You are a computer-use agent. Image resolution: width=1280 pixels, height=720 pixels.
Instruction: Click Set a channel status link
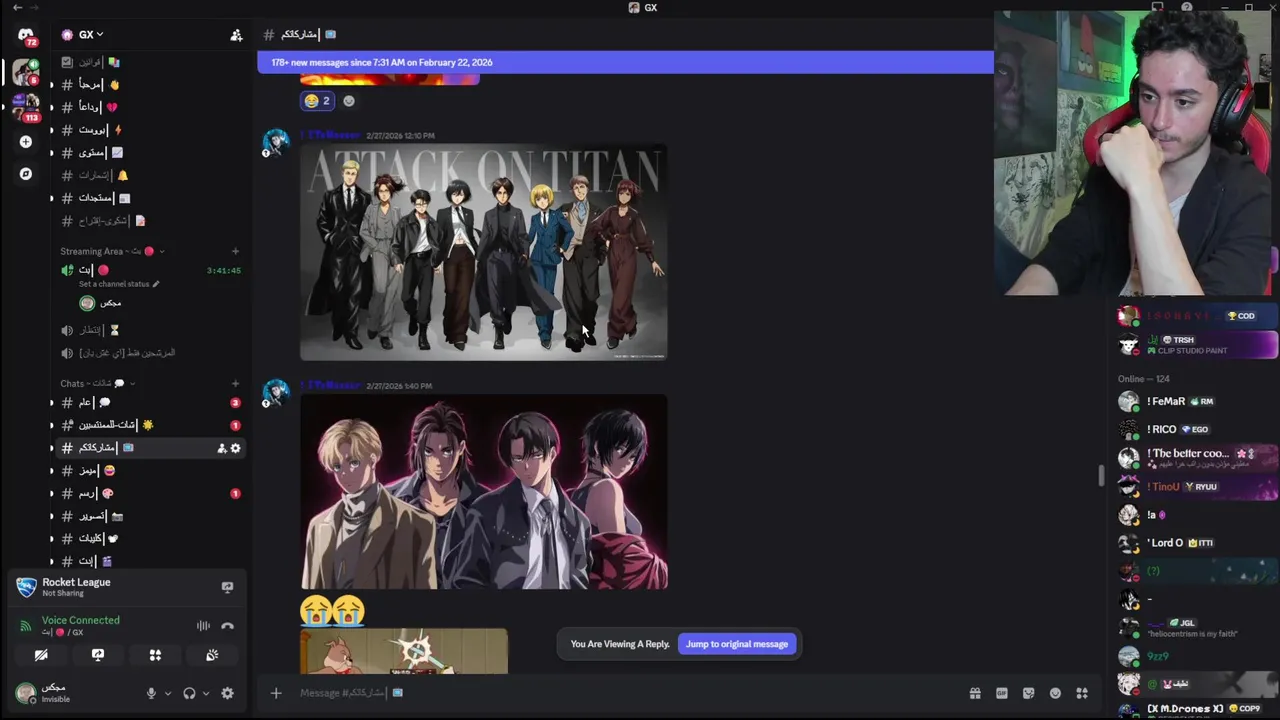point(113,284)
